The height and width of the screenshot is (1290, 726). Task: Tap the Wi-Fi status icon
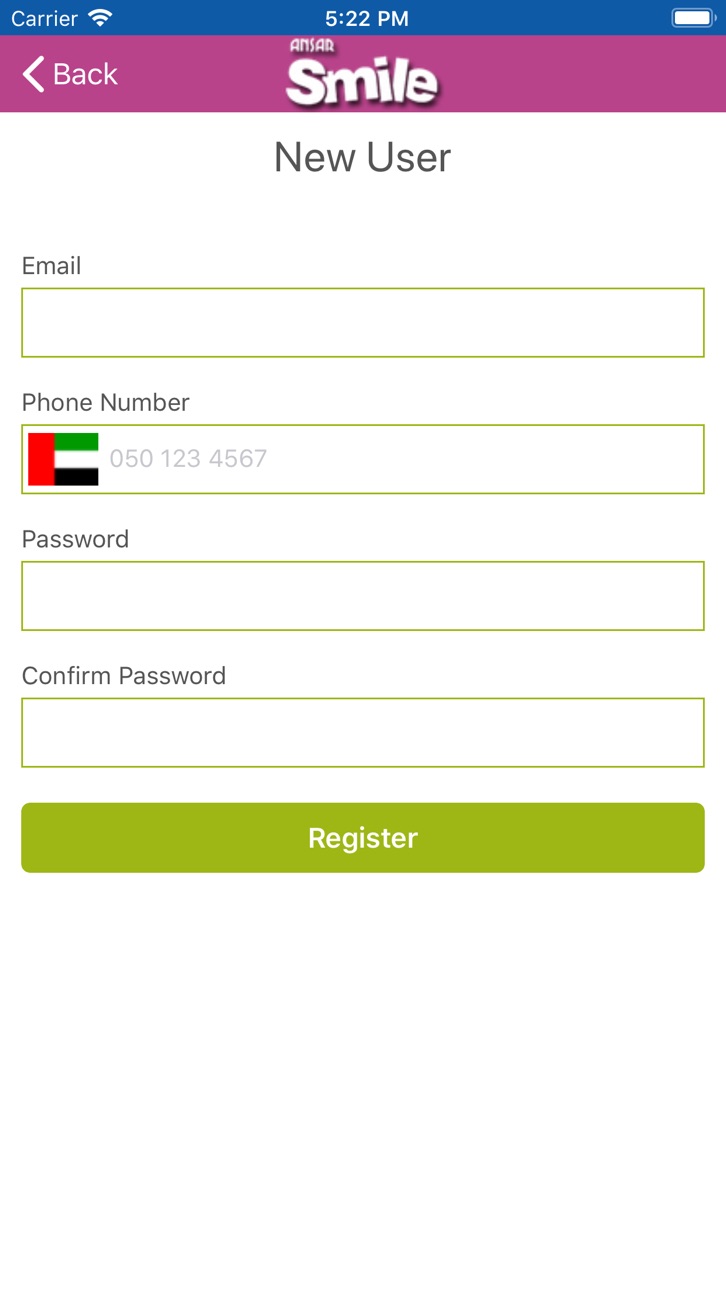click(100, 18)
